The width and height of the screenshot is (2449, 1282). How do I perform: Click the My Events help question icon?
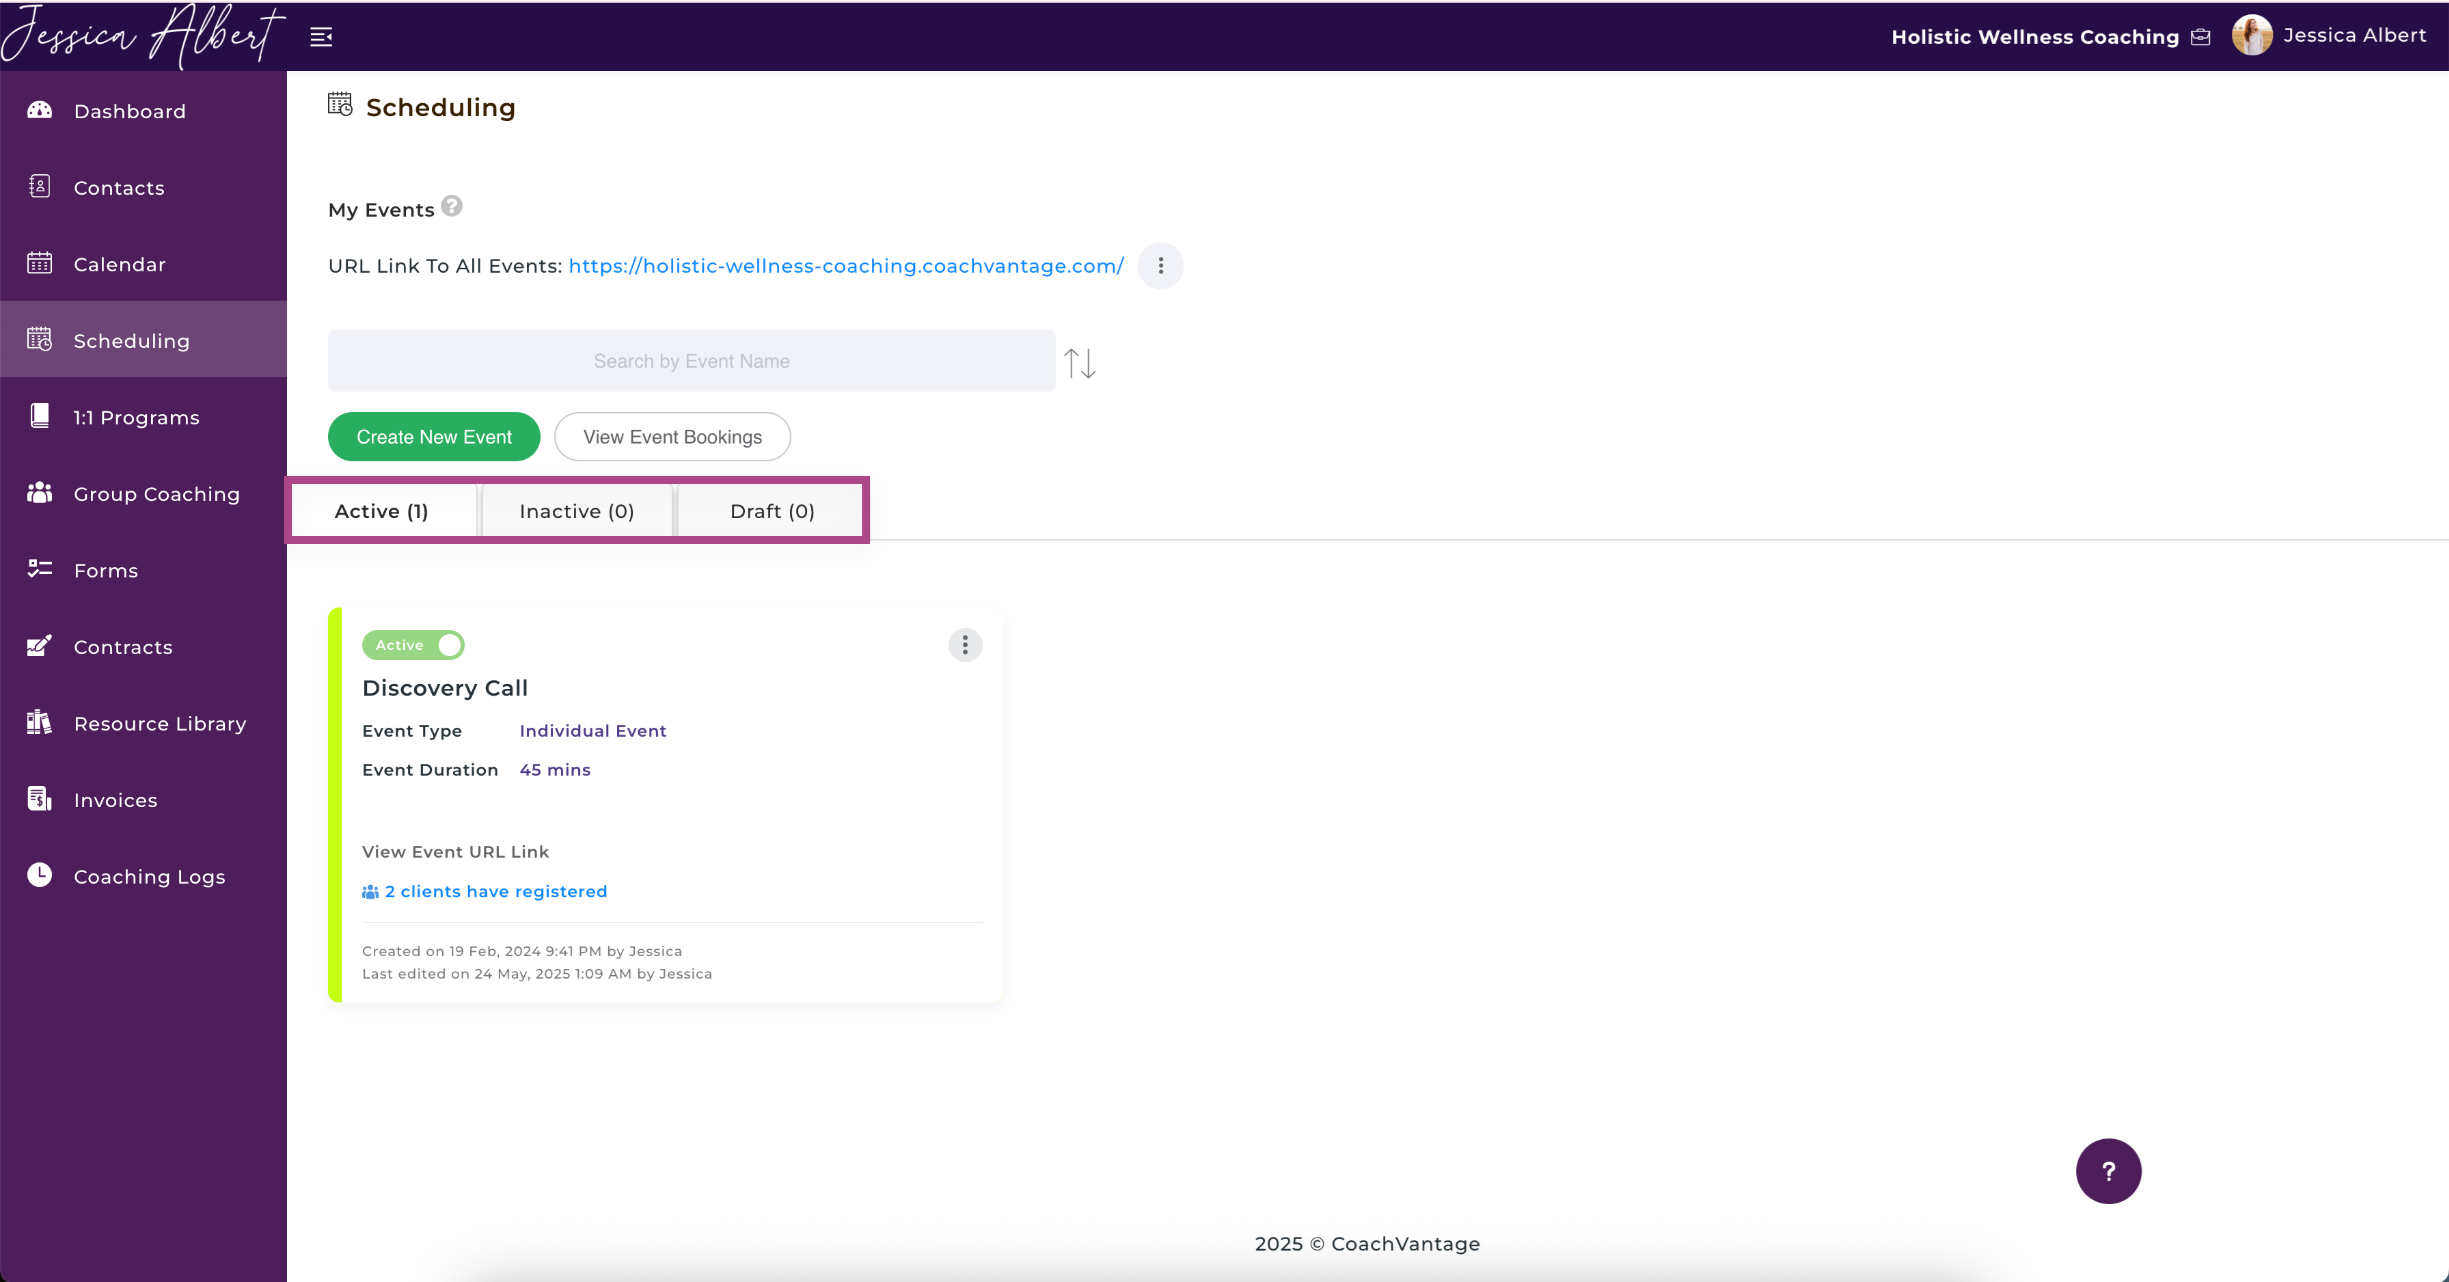pyautogui.click(x=452, y=206)
